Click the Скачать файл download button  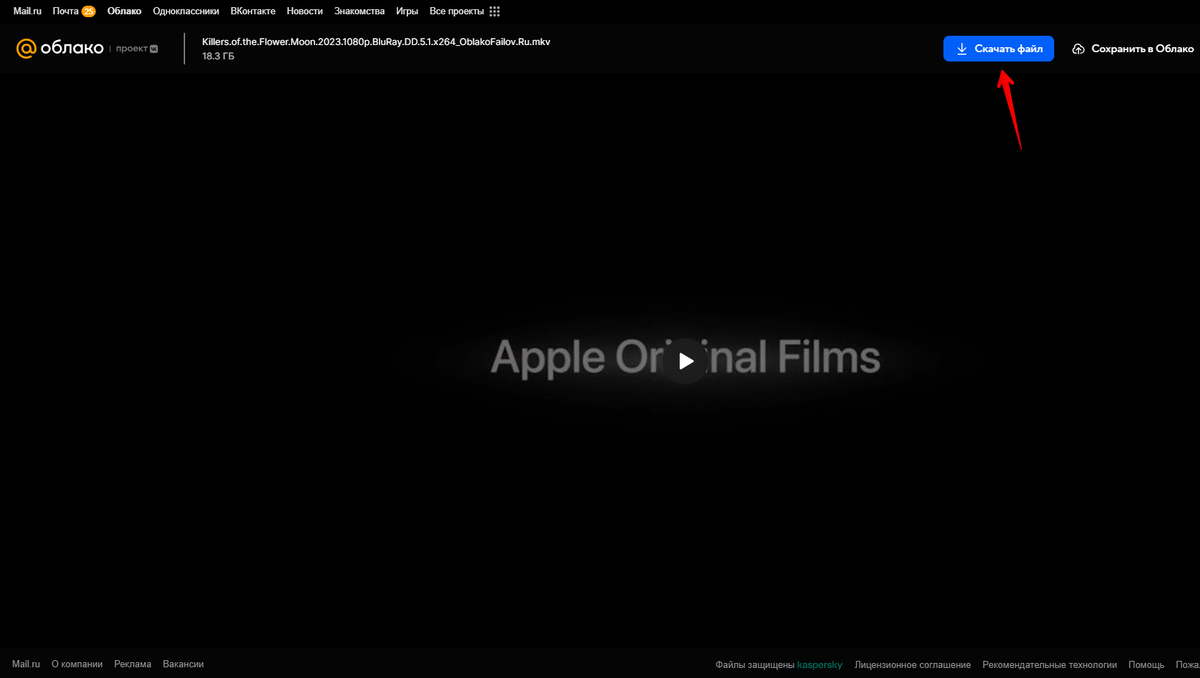point(998,49)
